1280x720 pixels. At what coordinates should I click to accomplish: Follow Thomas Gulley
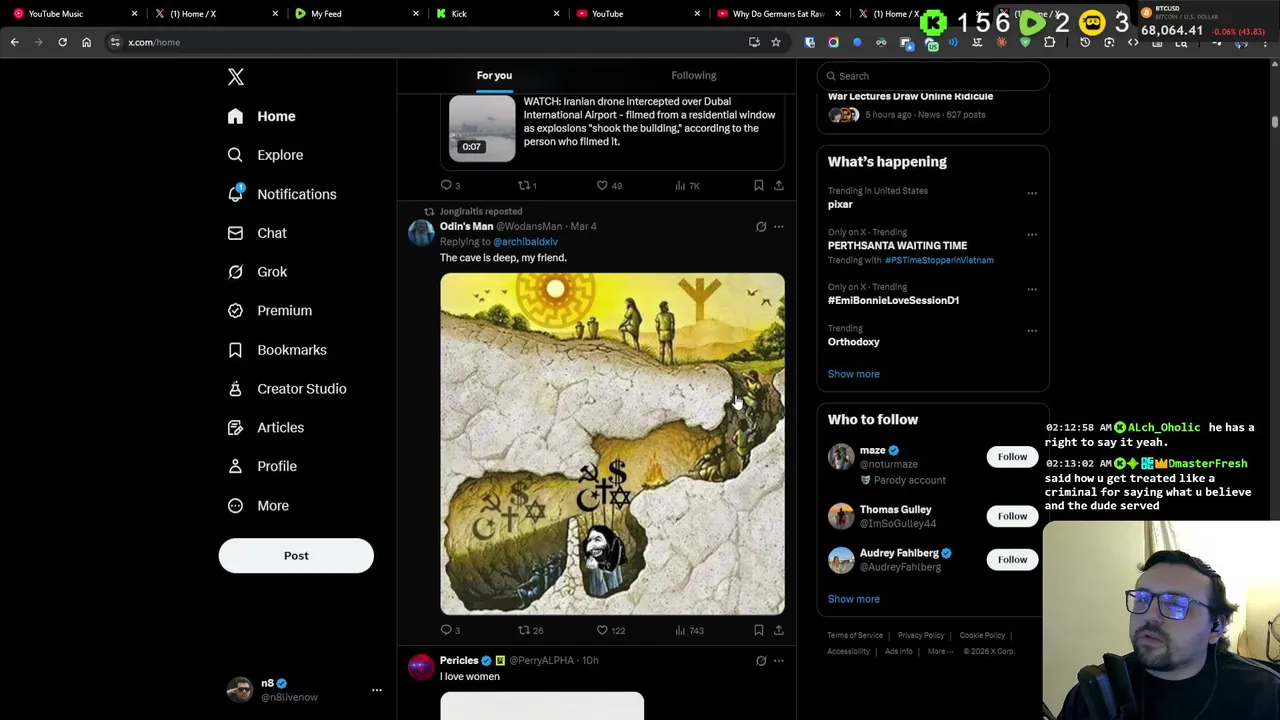(1012, 516)
